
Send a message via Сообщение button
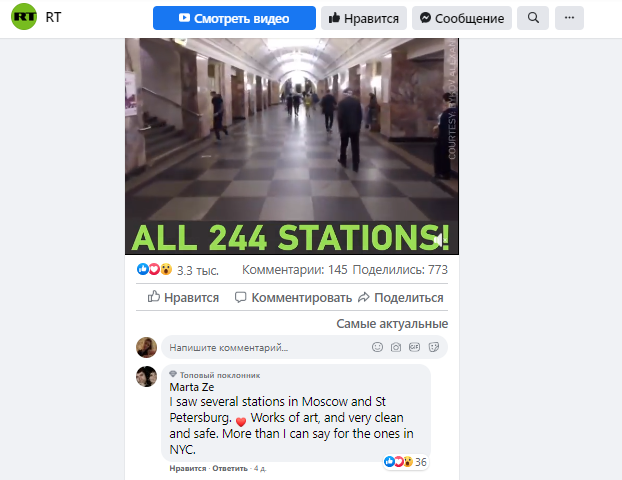(462, 18)
